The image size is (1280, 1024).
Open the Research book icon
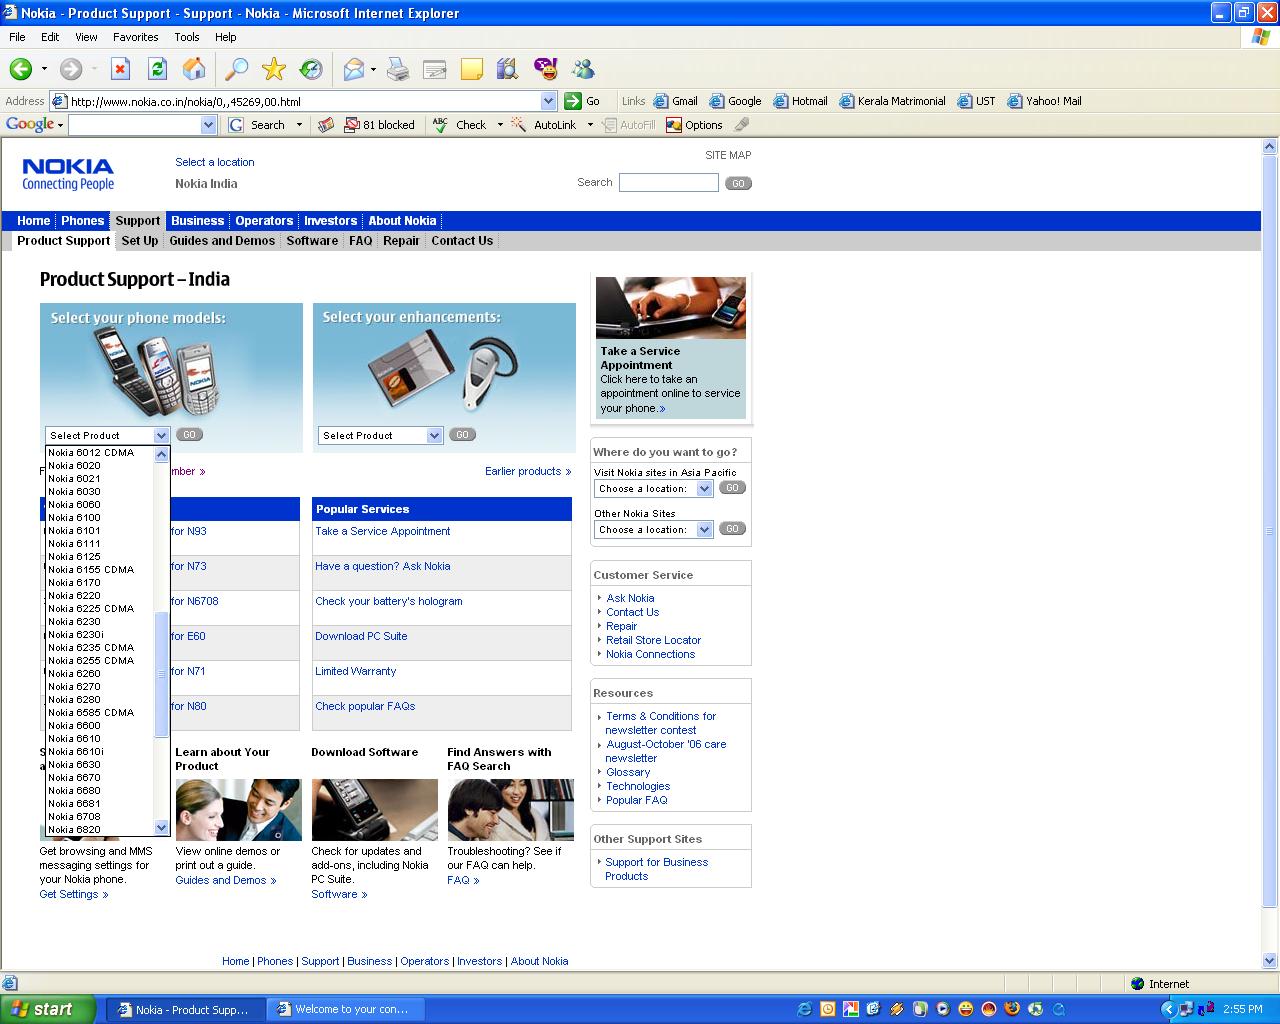tap(508, 69)
